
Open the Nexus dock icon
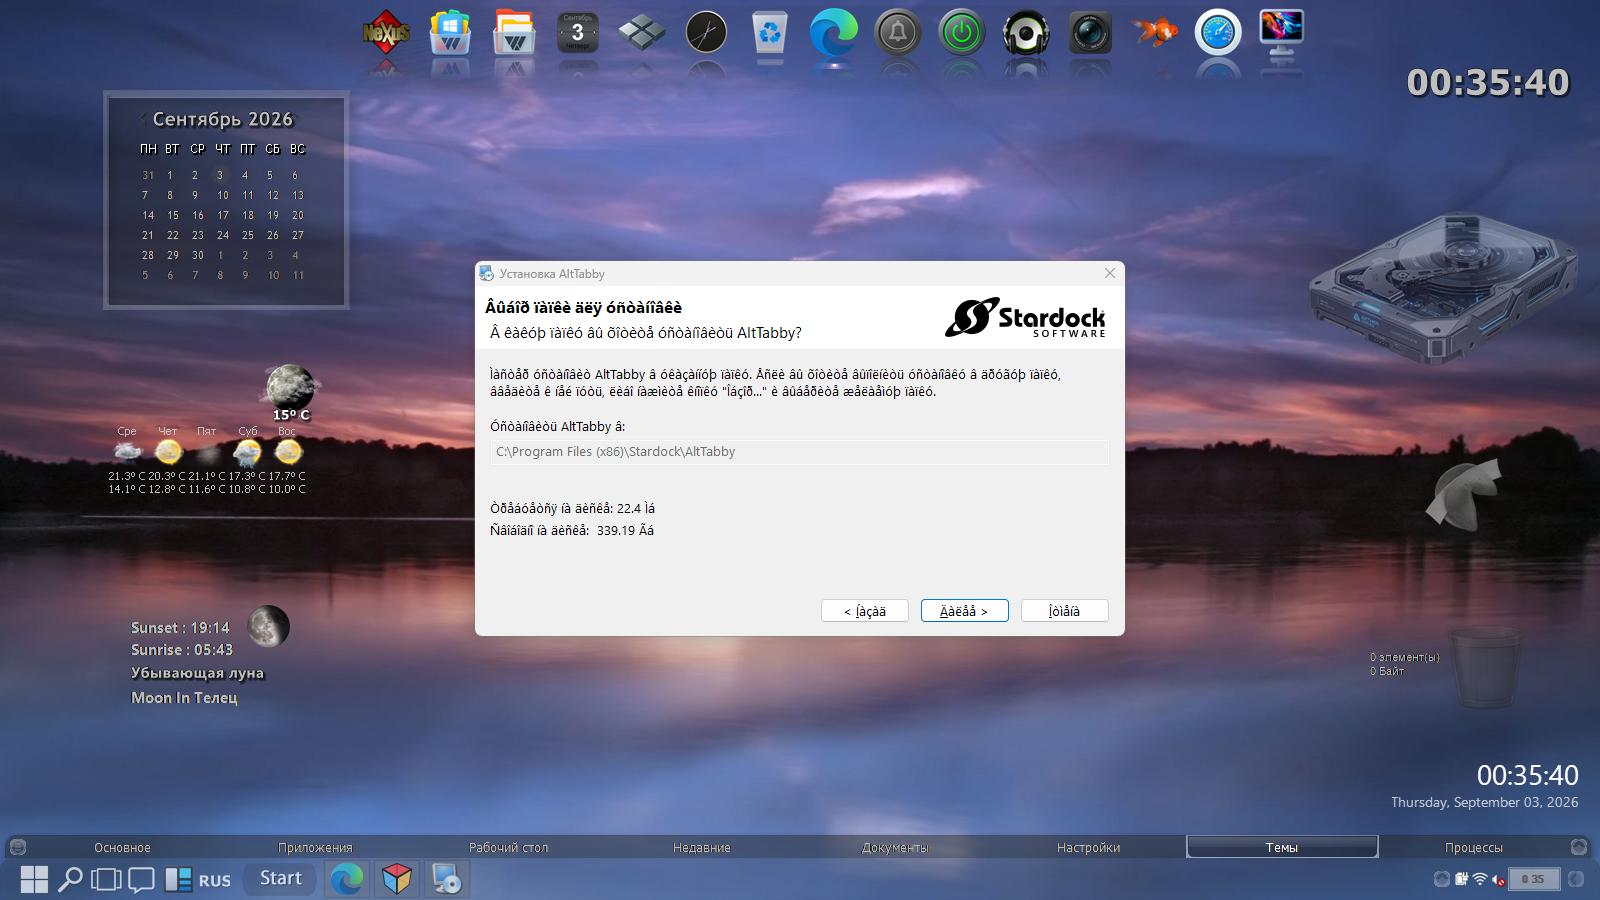point(386,34)
